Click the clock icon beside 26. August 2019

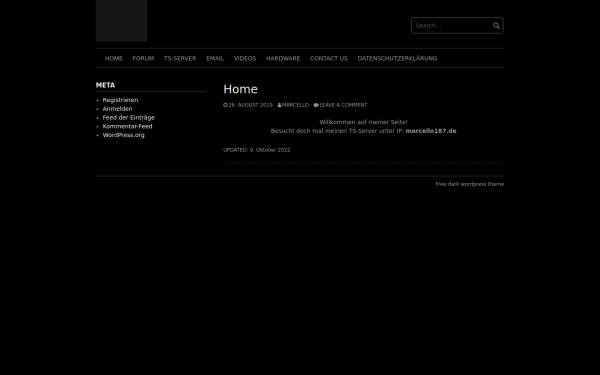click(225, 105)
